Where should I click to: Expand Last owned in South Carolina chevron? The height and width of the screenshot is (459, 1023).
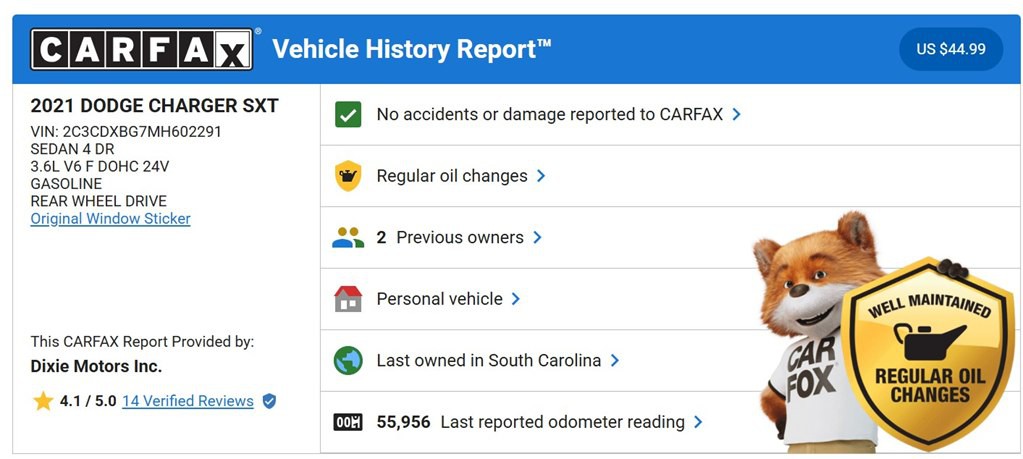(615, 361)
